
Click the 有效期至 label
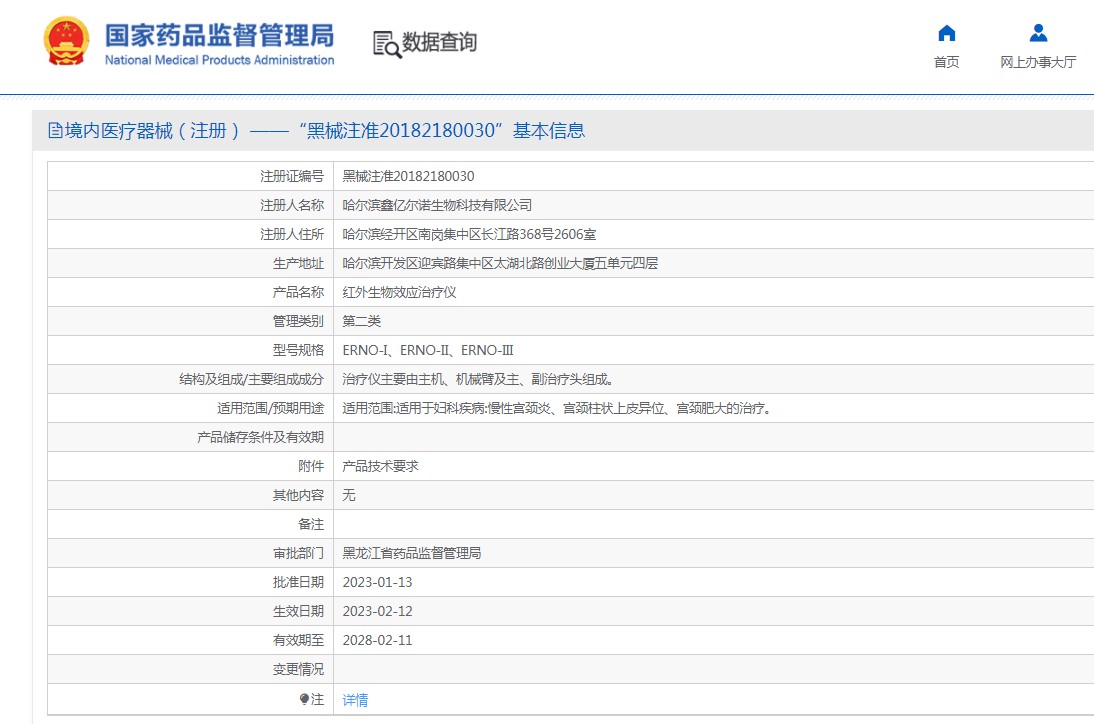point(298,640)
